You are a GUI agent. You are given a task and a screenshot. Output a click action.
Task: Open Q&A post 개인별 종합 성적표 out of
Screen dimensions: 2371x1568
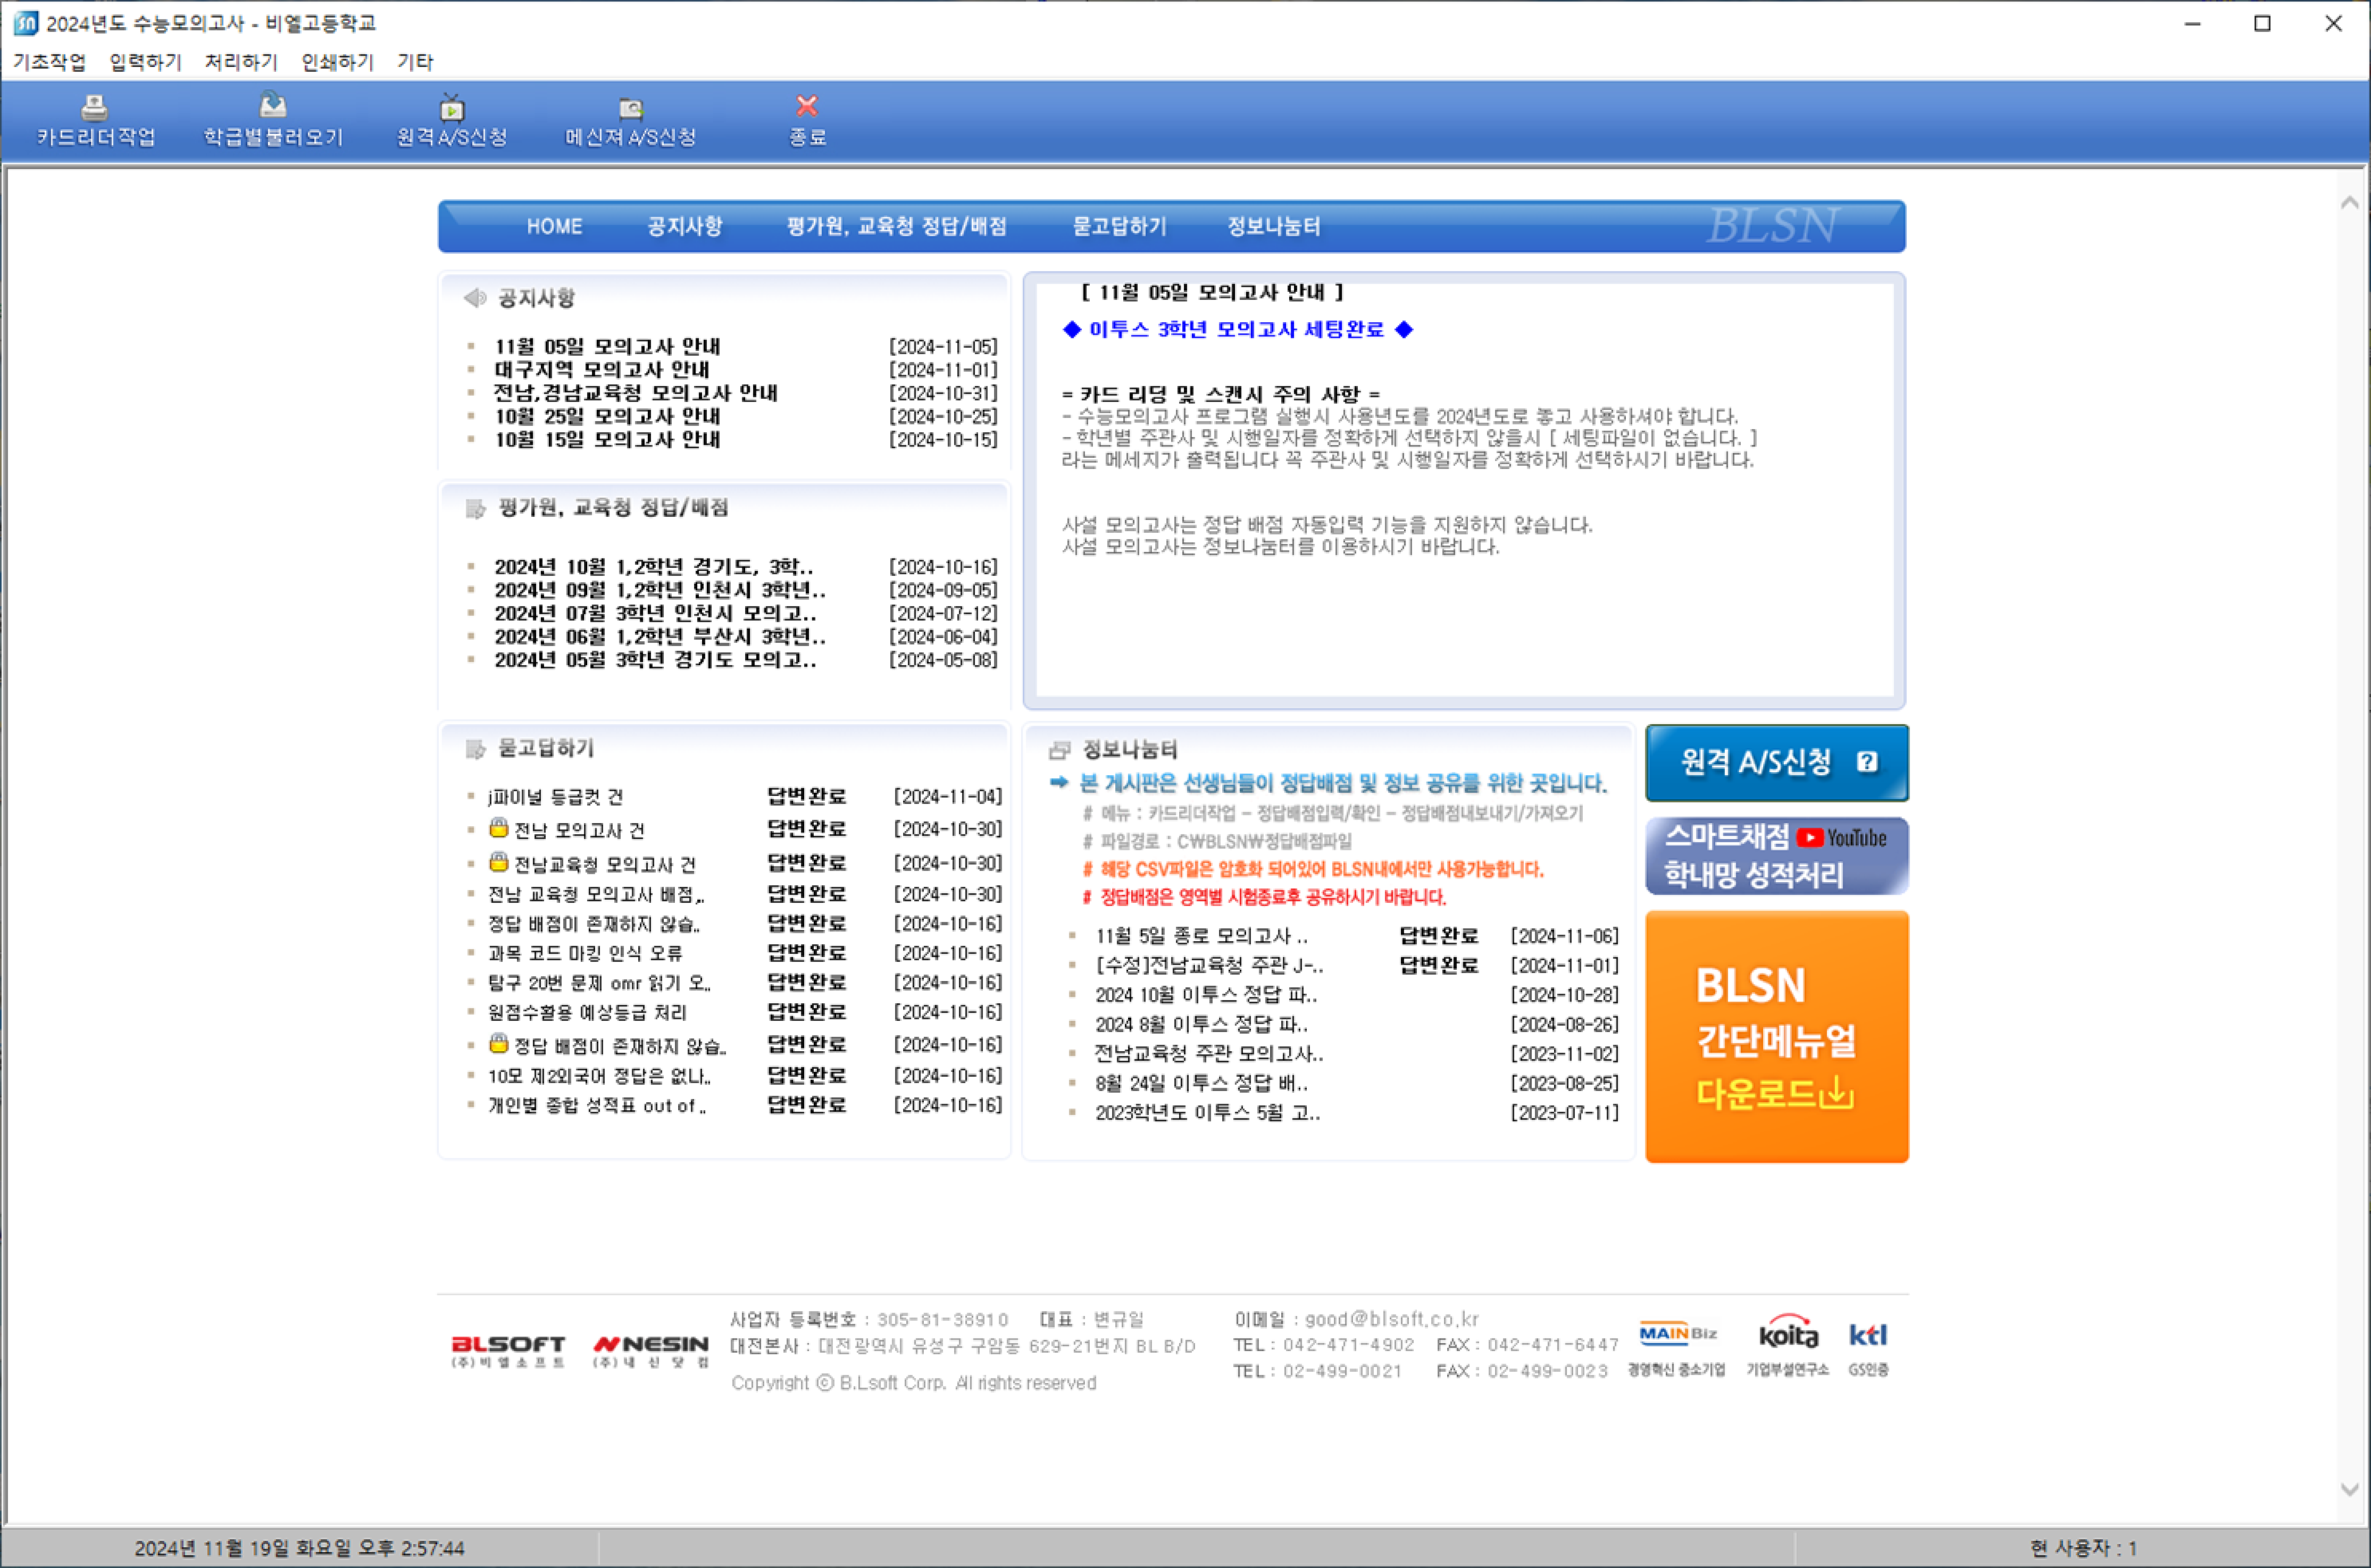pos(597,1105)
